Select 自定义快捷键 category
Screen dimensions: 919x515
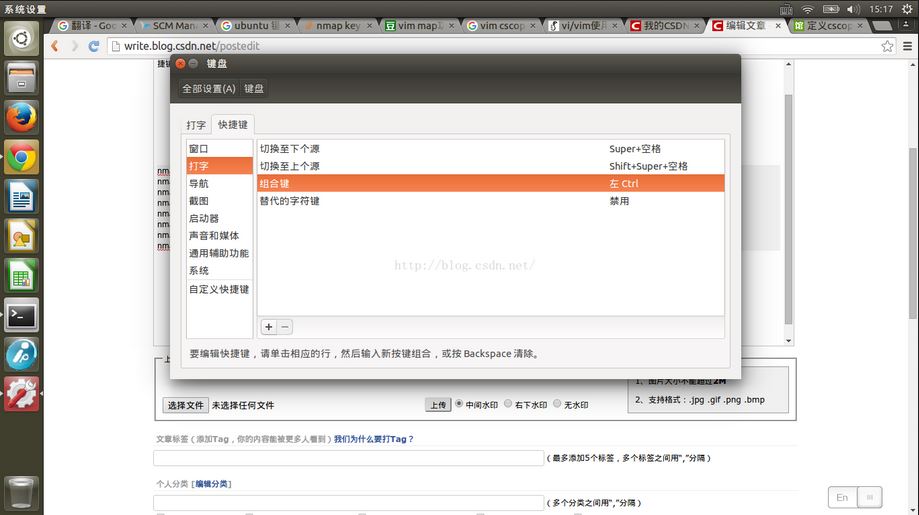[219, 289]
